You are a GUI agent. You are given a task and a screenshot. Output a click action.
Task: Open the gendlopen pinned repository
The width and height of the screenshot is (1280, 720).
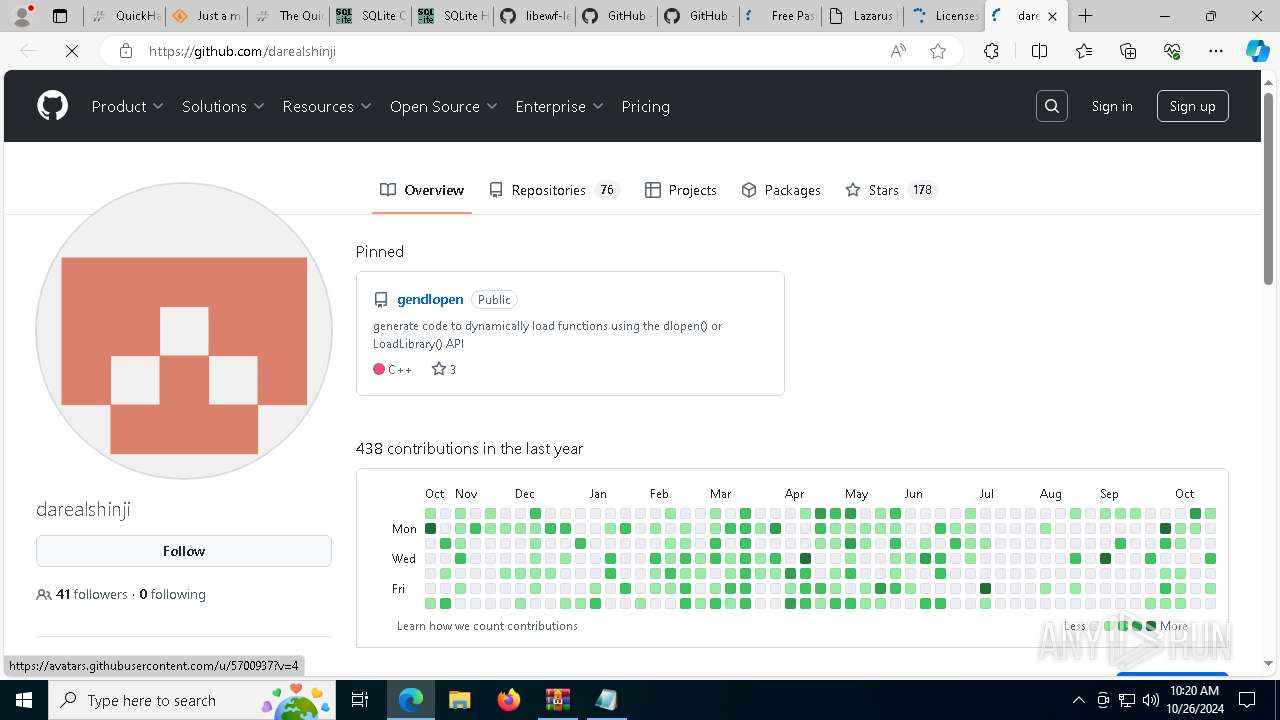tap(430, 299)
